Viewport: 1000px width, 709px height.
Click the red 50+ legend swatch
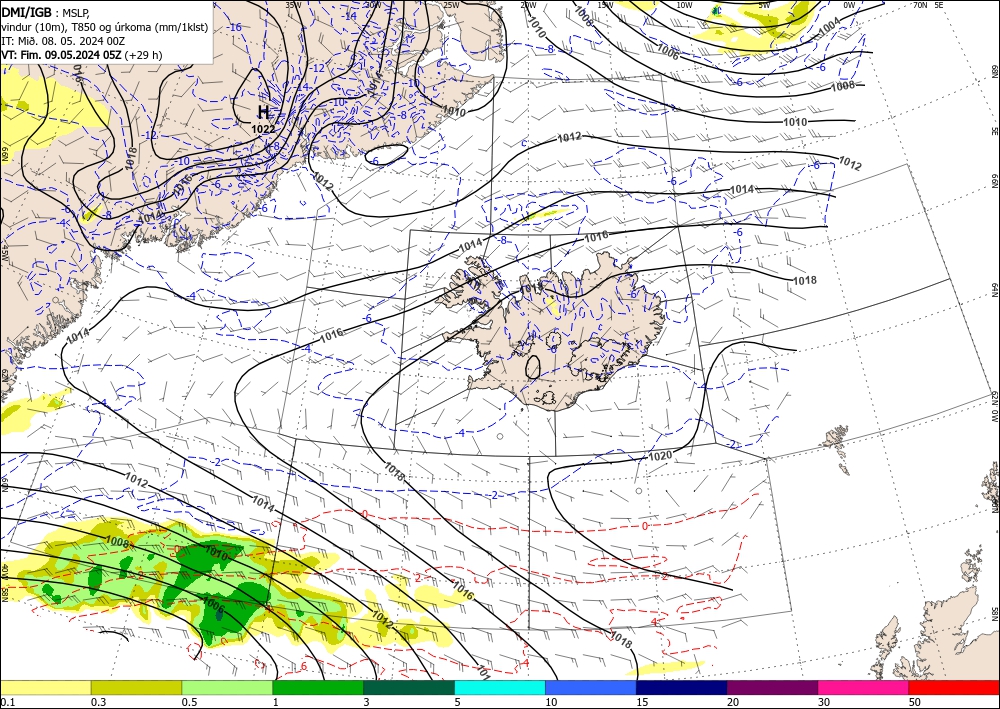[954, 687]
